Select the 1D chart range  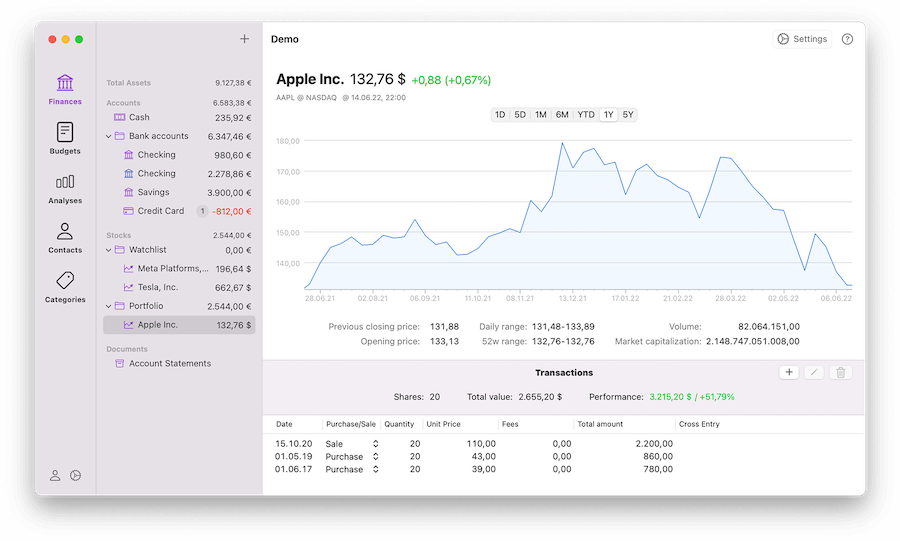500,115
